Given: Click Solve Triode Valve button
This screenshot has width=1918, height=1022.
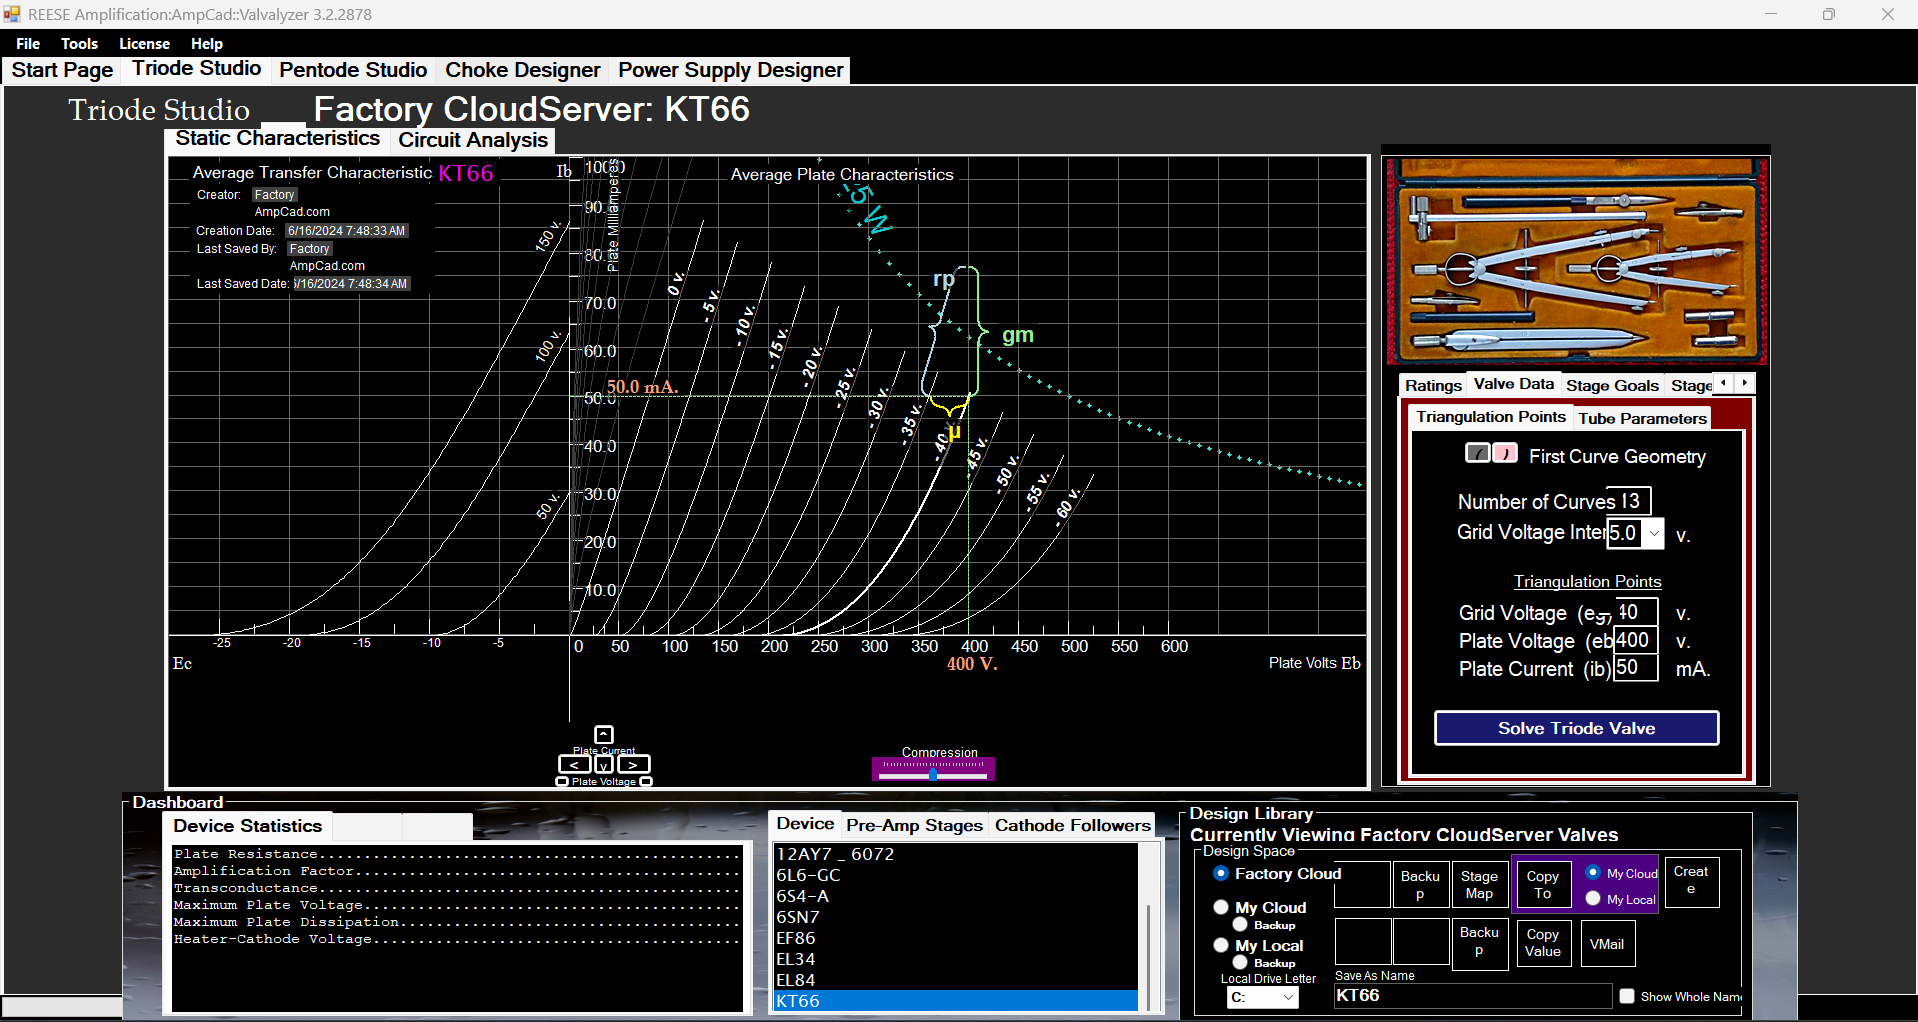Looking at the screenshot, I should click(1576, 728).
